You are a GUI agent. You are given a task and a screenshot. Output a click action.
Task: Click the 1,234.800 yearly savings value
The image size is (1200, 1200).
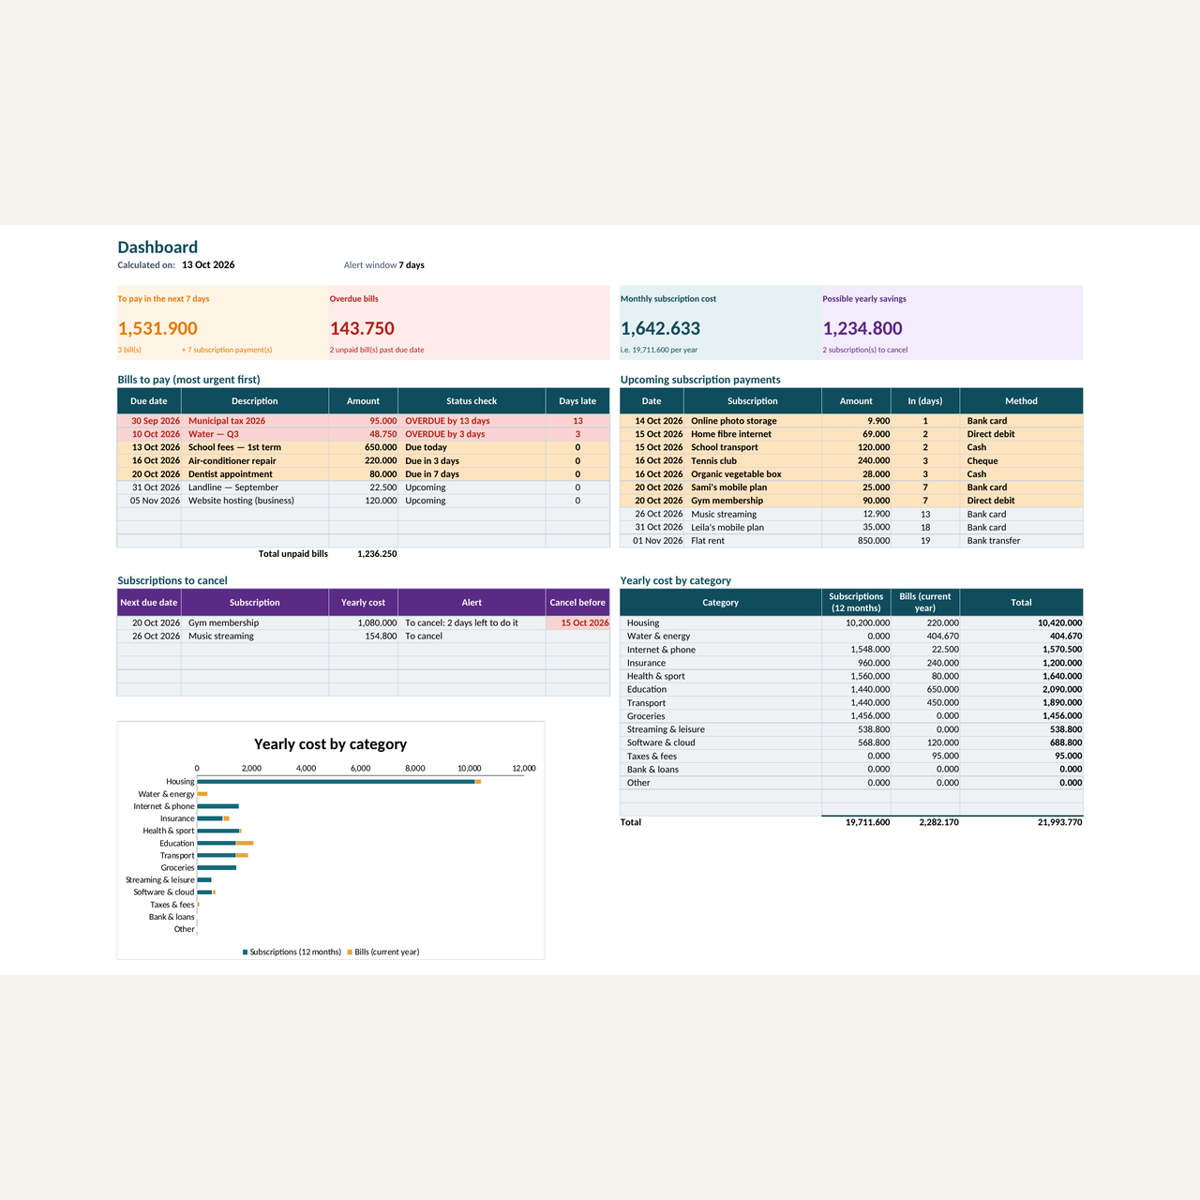[862, 328]
